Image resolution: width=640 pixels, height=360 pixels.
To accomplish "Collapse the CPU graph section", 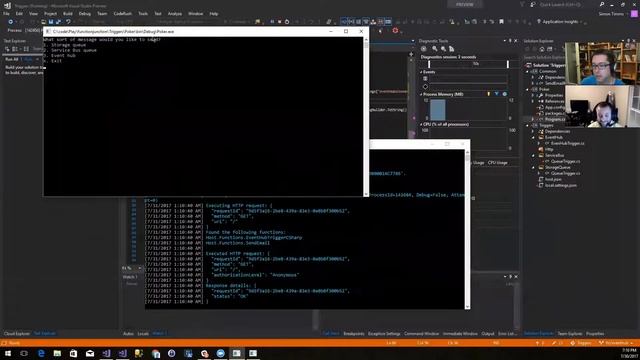I will [x=421, y=124].
